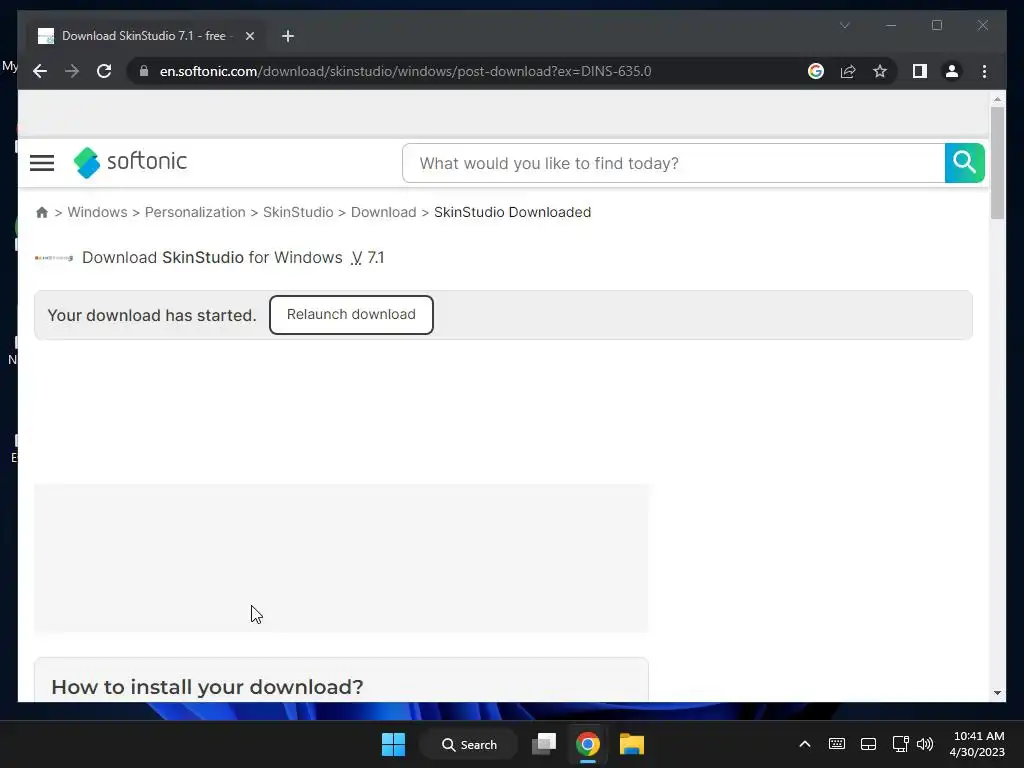
Task: Click the Relaunch download button
Action: tap(351, 315)
